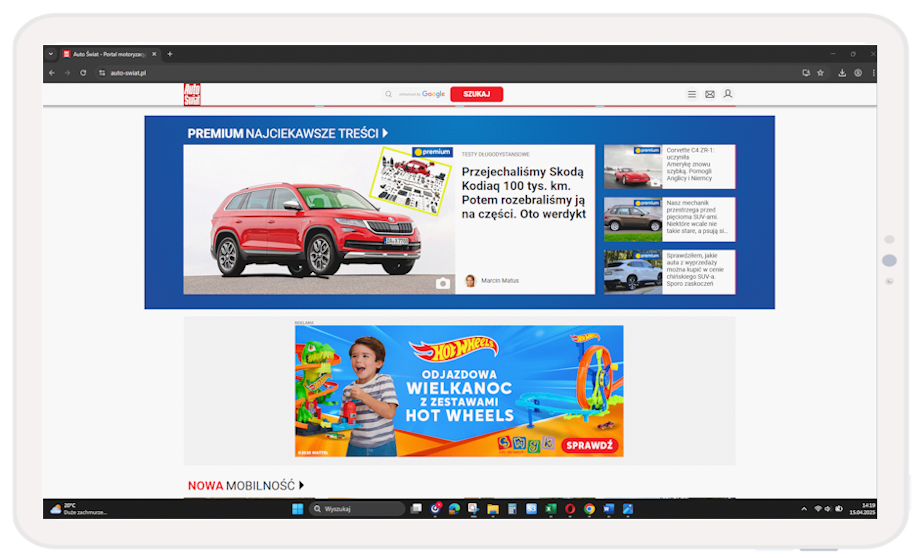Close the Auto Świat tab
The image size is (916, 558).
click(x=154, y=54)
